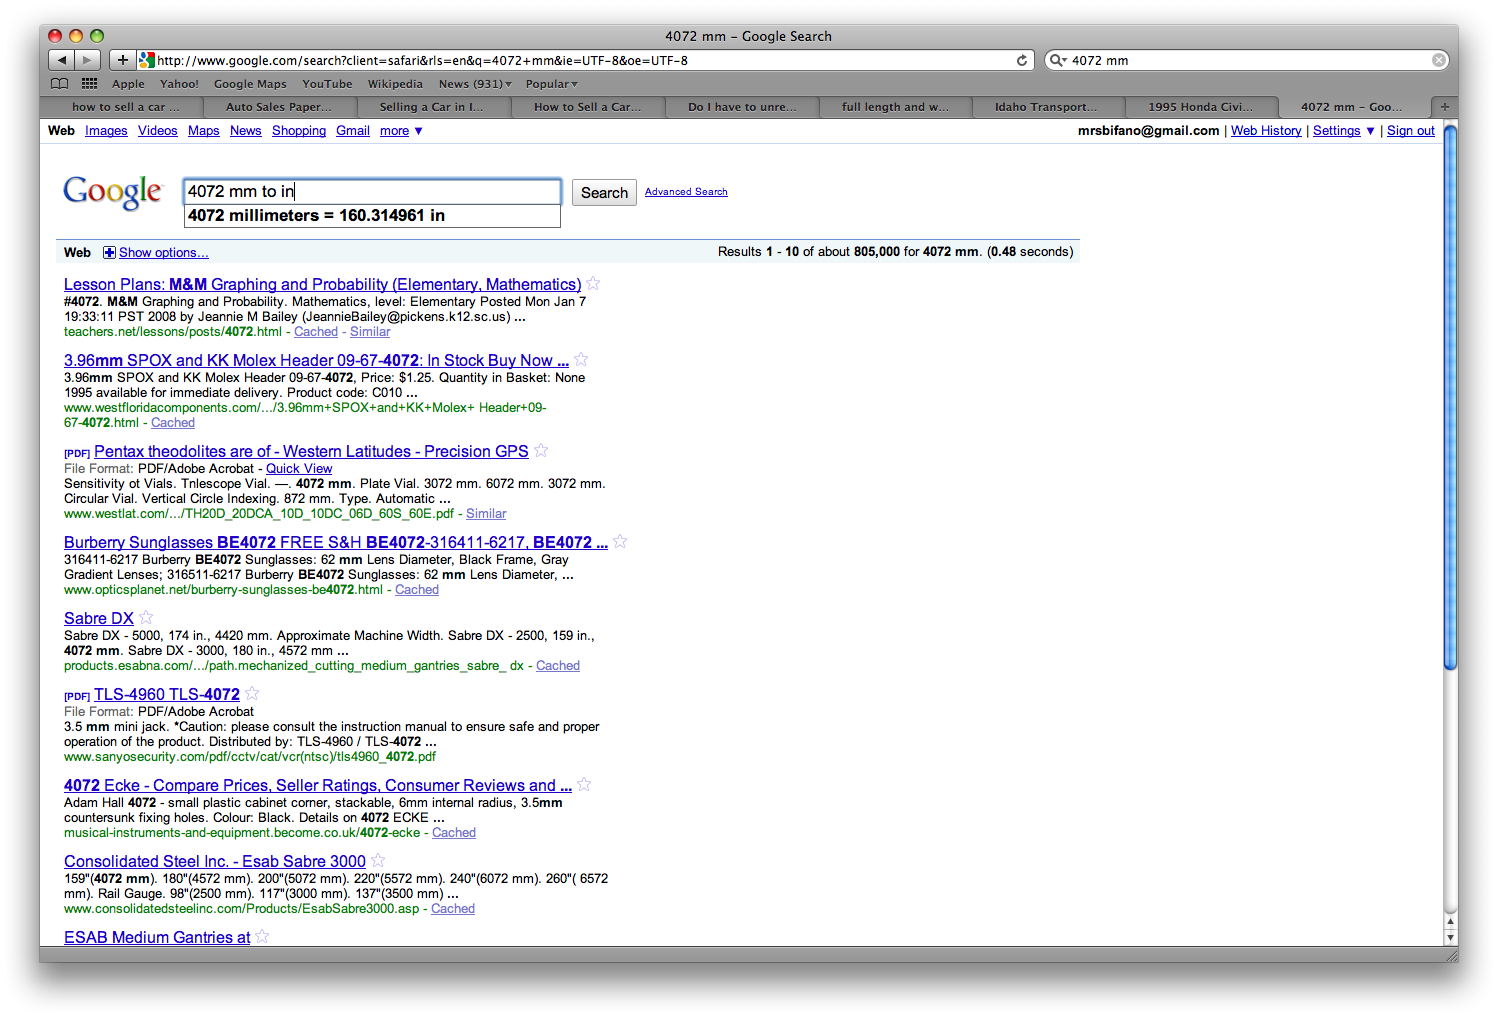
Task: Switch to the 'How to Sell a Car...' tab
Action: point(587,107)
